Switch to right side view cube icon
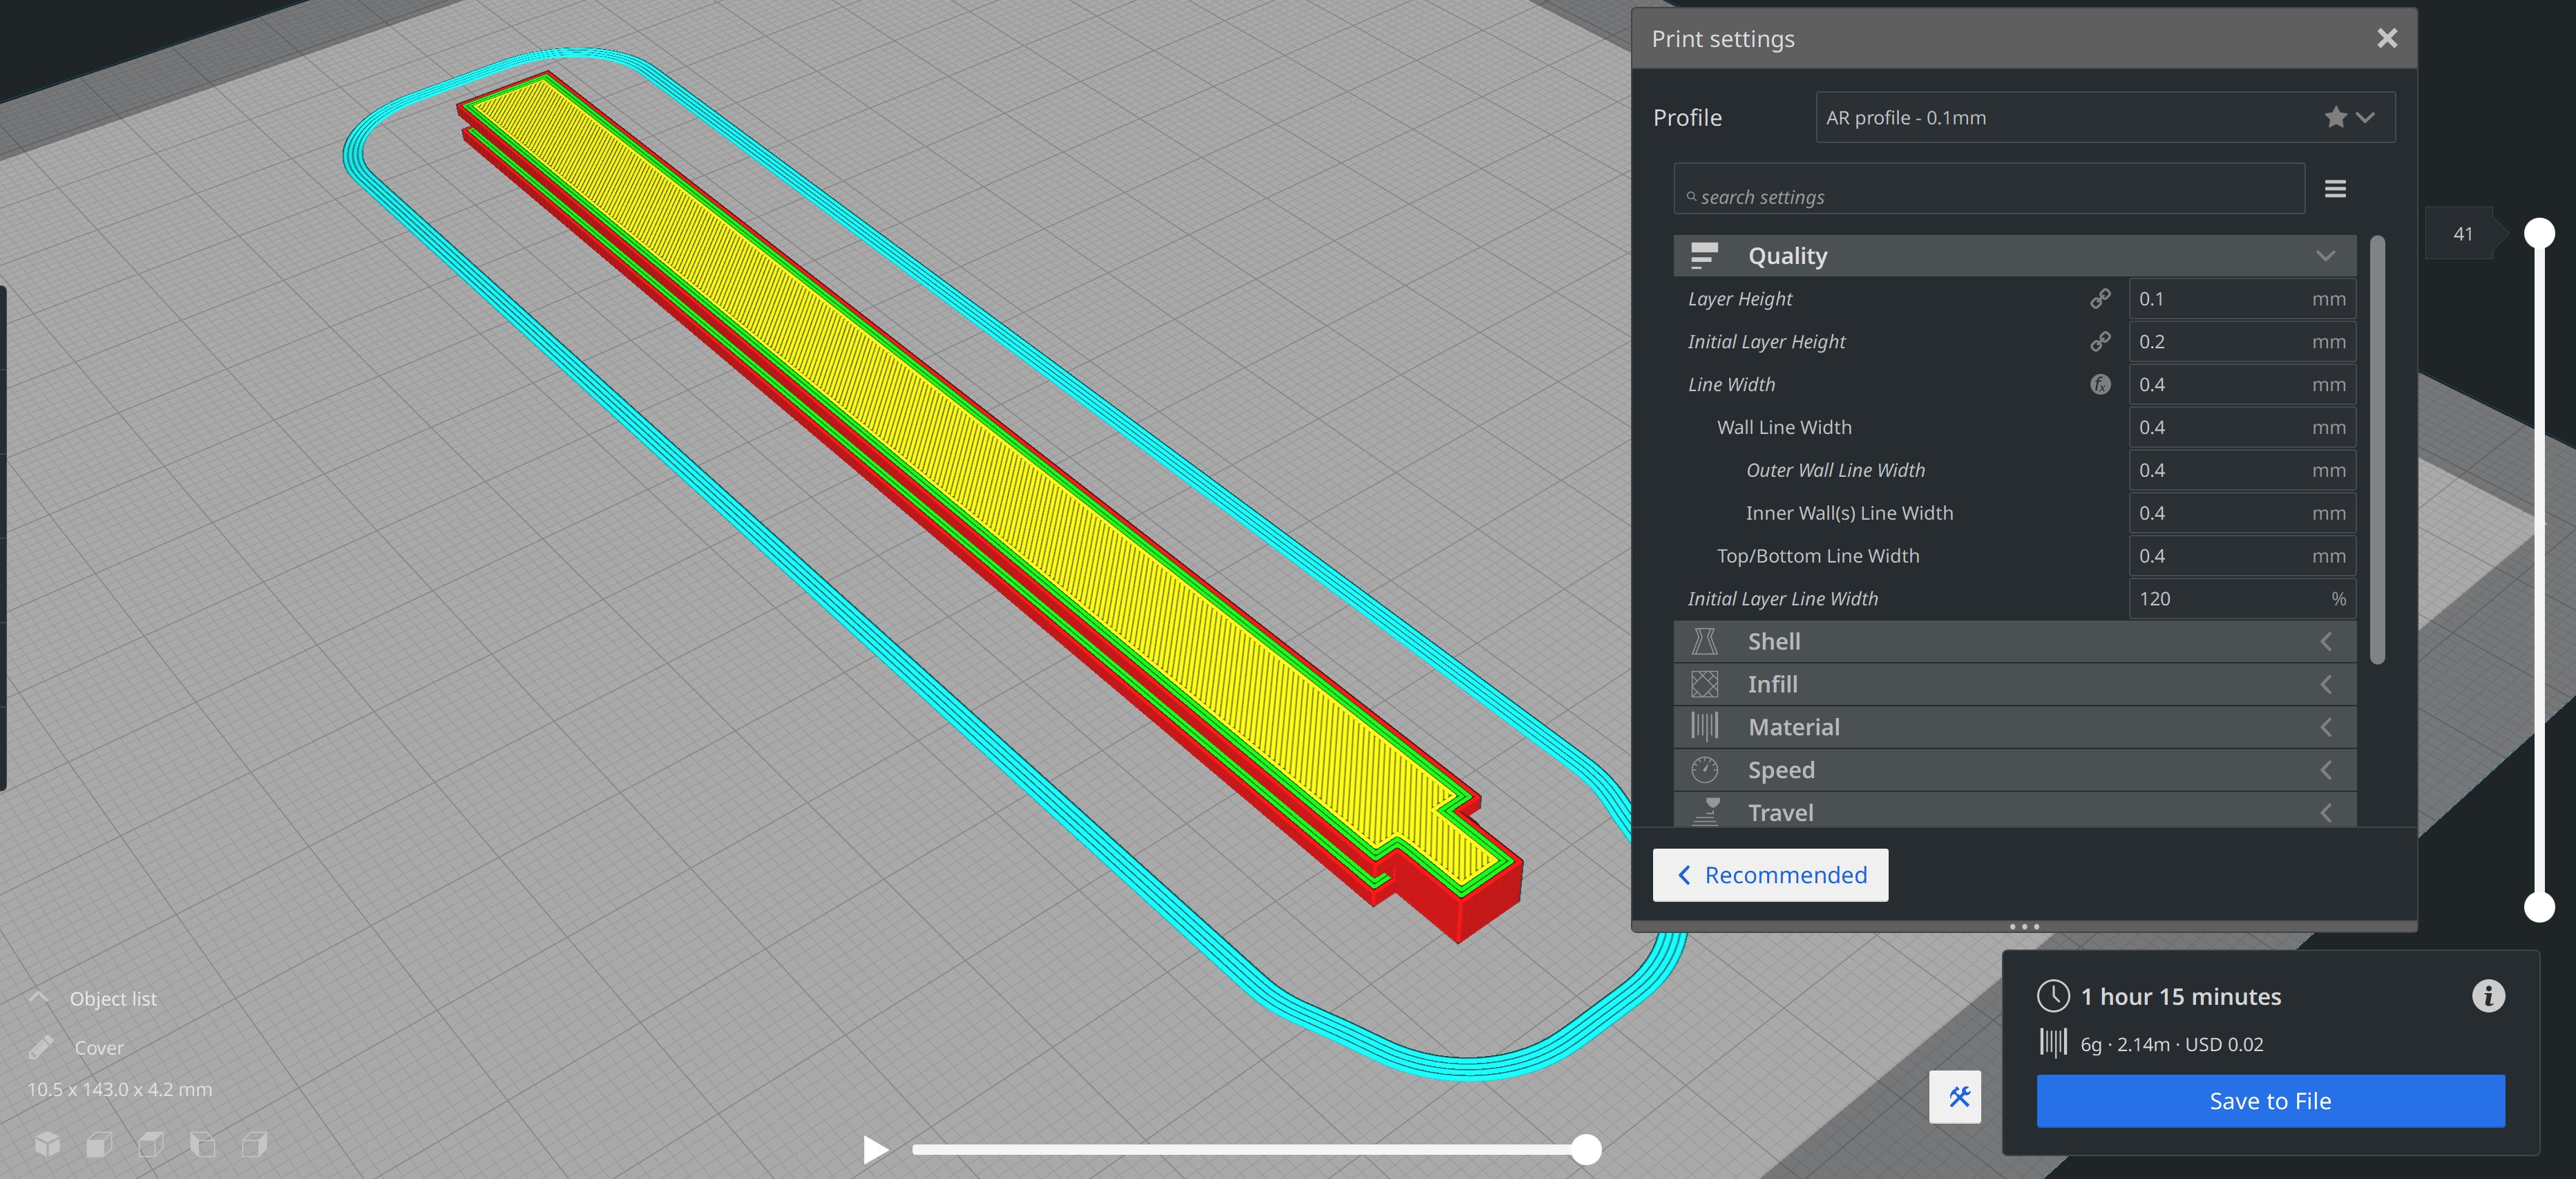Viewport: 2576px width, 1179px height. pyautogui.click(x=255, y=1144)
